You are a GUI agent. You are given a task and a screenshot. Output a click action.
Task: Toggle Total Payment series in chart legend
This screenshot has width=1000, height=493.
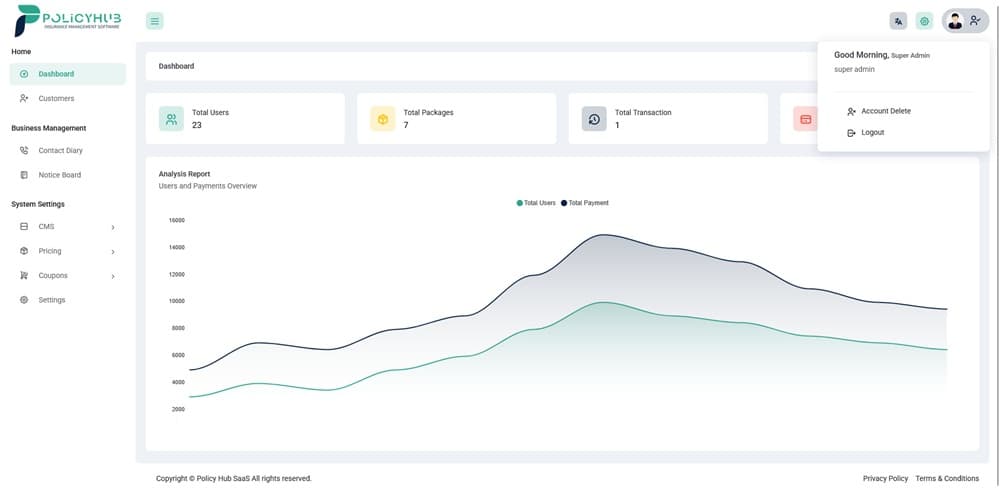coord(586,203)
